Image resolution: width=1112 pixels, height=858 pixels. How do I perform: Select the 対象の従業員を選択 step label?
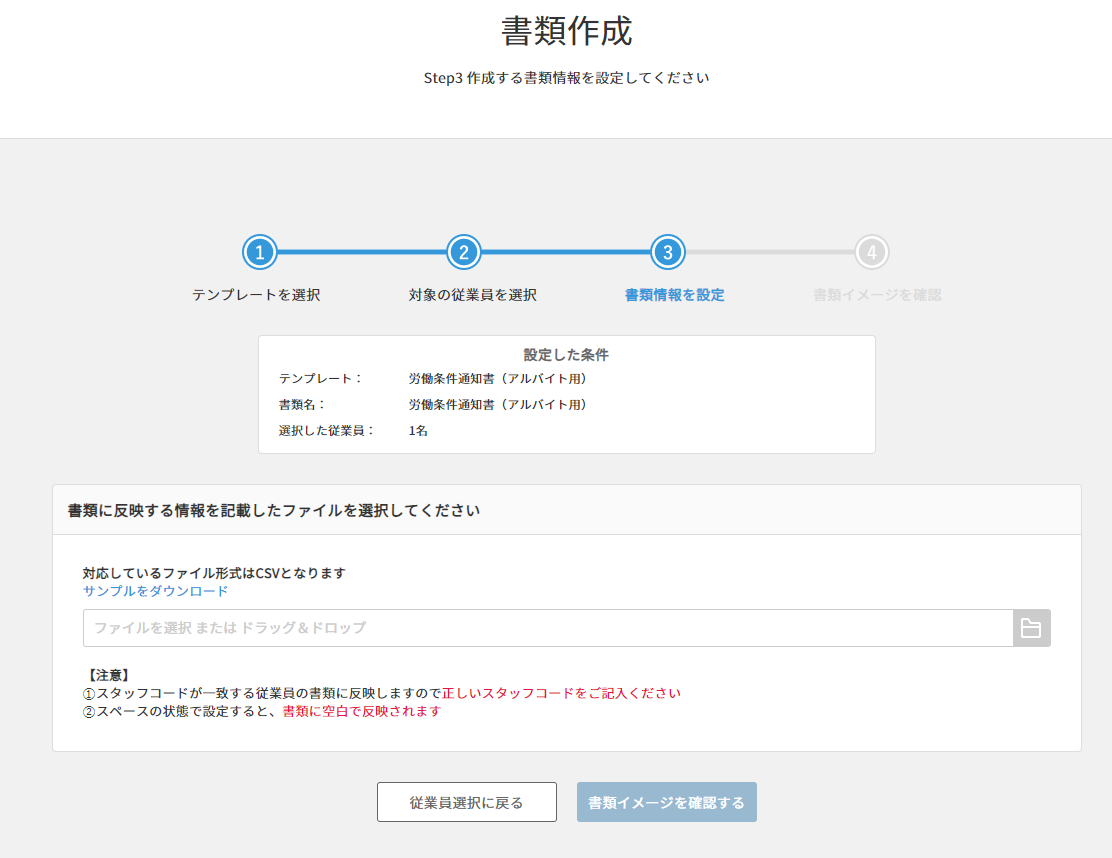point(473,295)
